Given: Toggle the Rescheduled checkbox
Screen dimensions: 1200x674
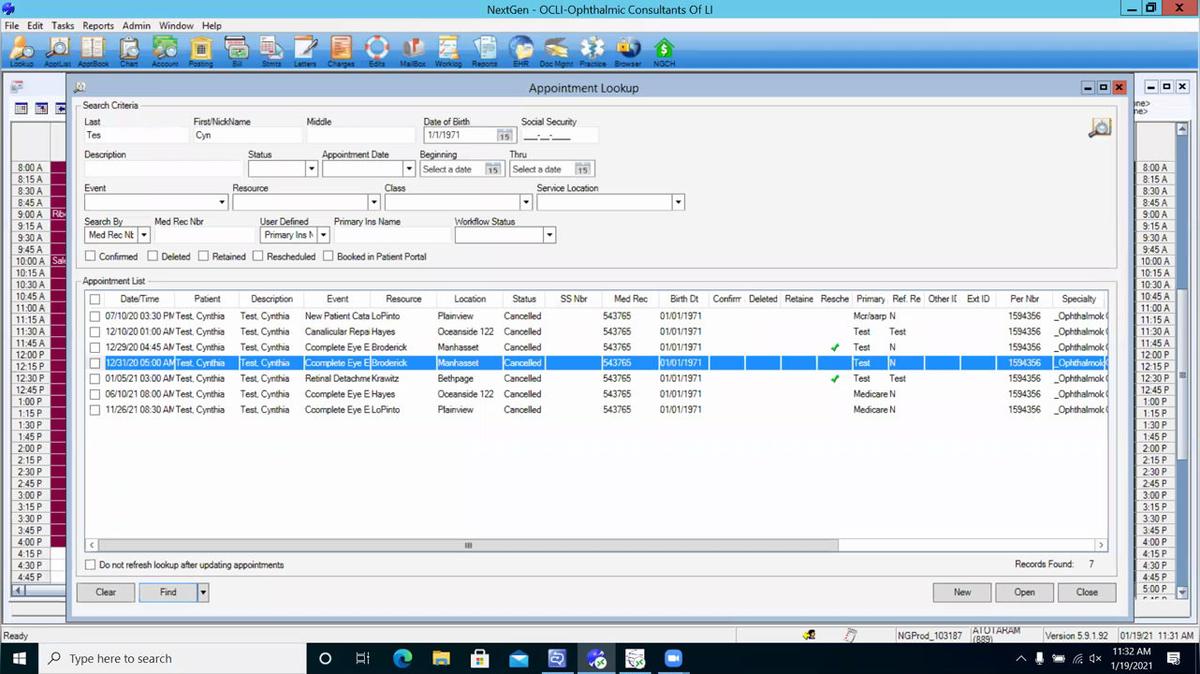Looking at the screenshot, I should pyautogui.click(x=258, y=257).
